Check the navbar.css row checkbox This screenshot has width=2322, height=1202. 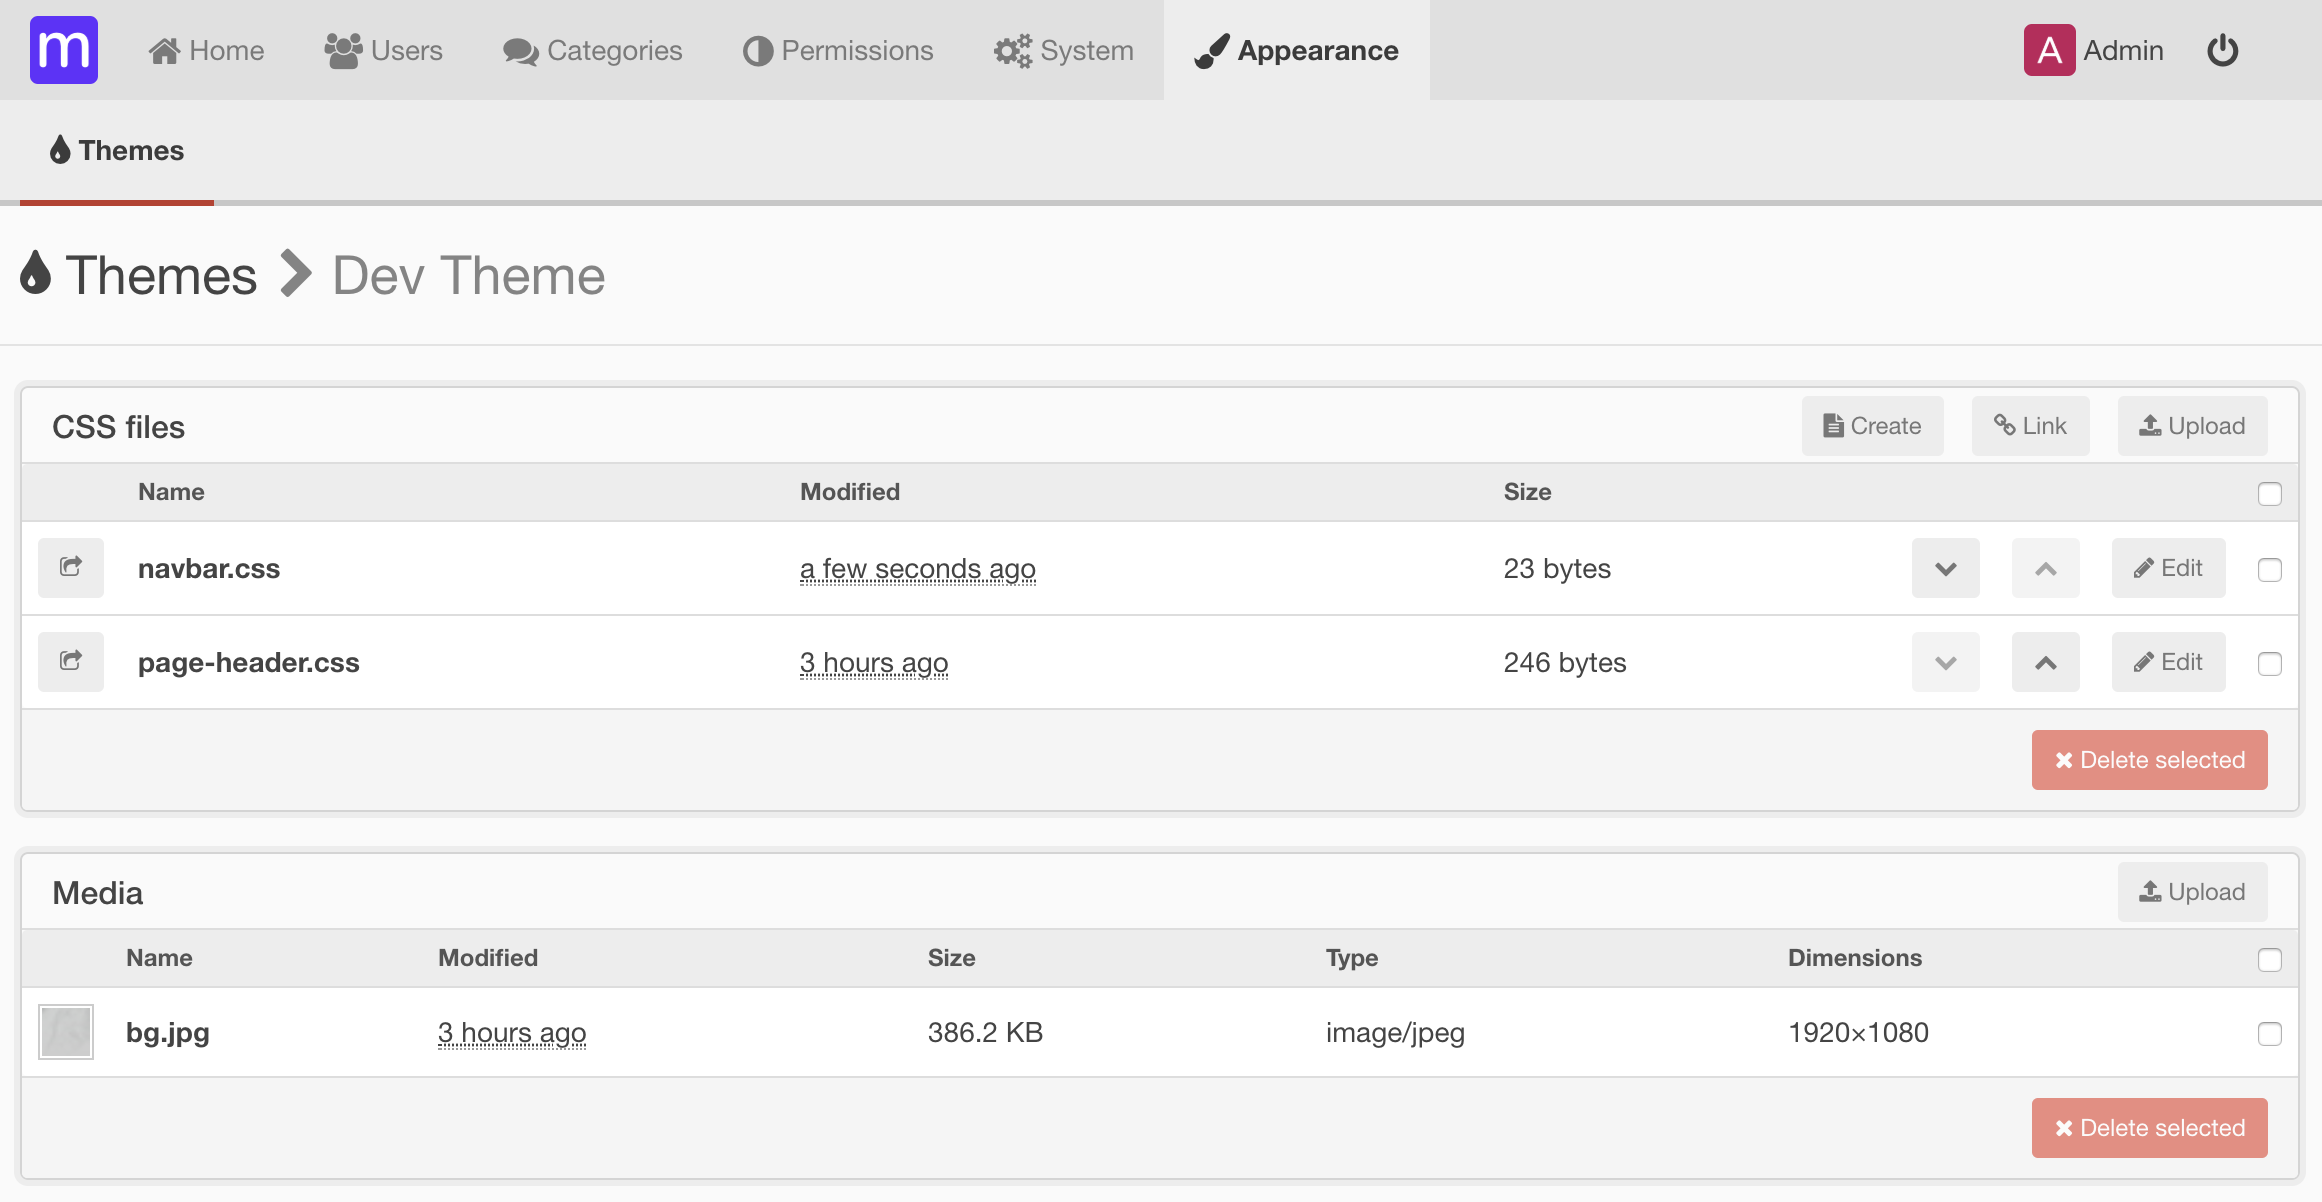click(2269, 570)
